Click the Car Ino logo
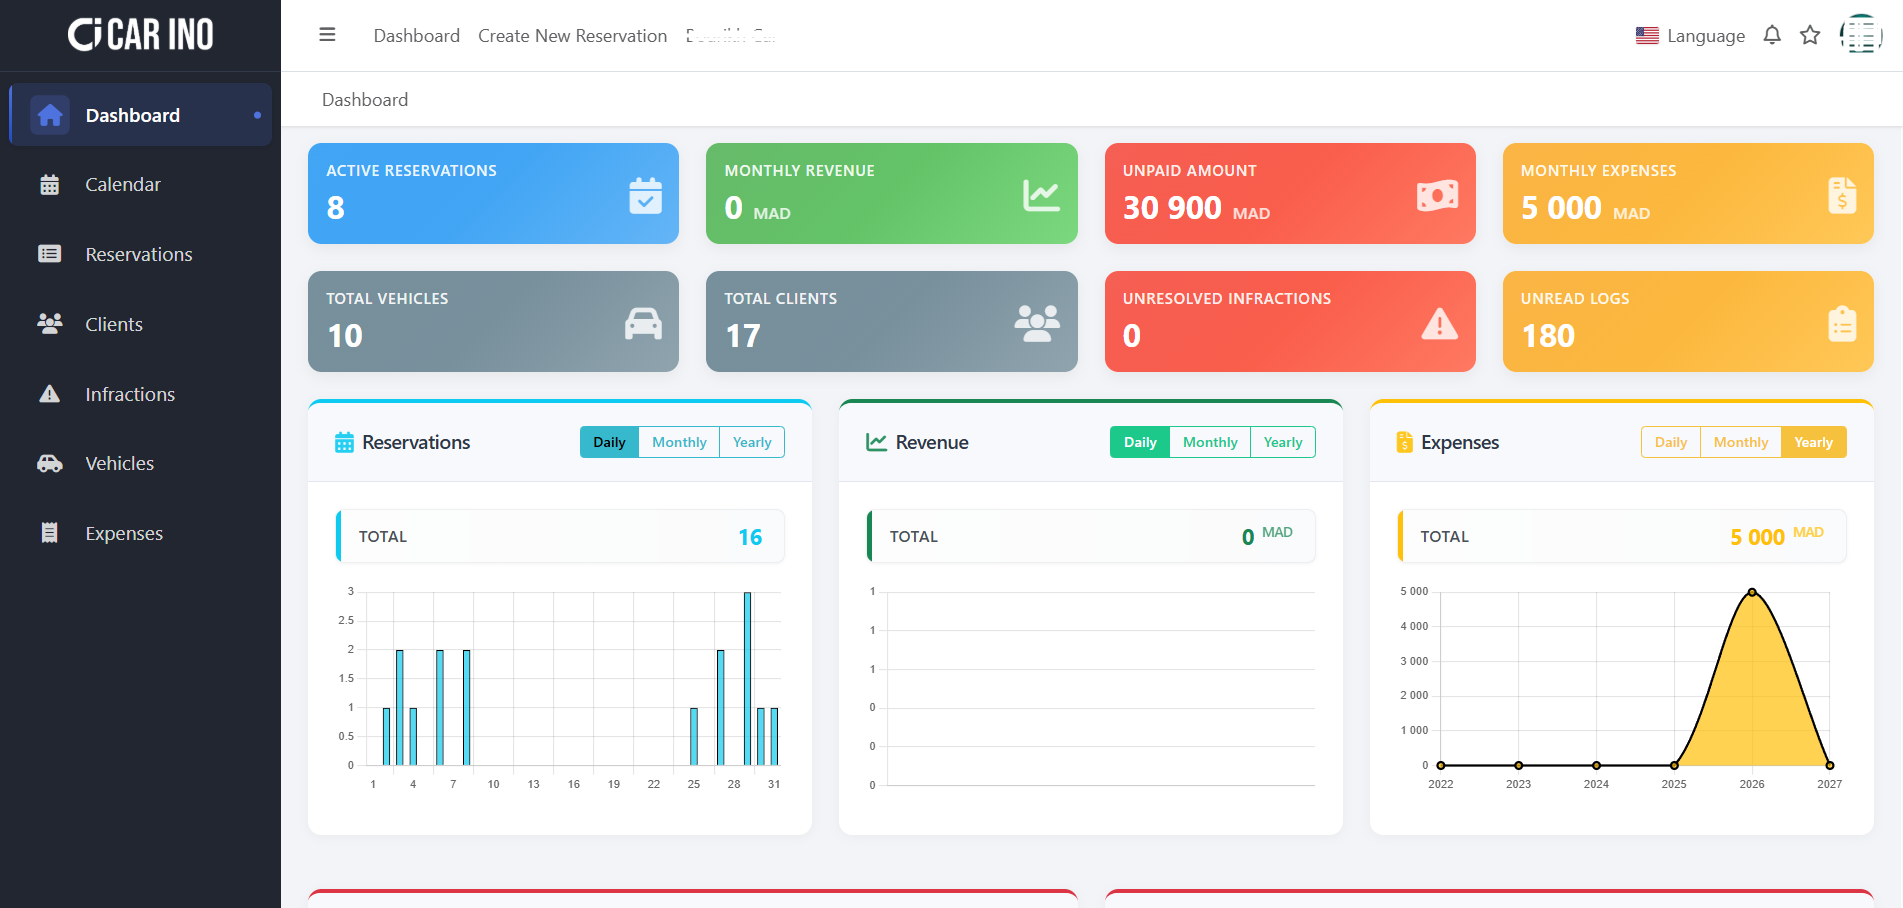The width and height of the screenshot is (1903, 908). (x=140, y=34)
